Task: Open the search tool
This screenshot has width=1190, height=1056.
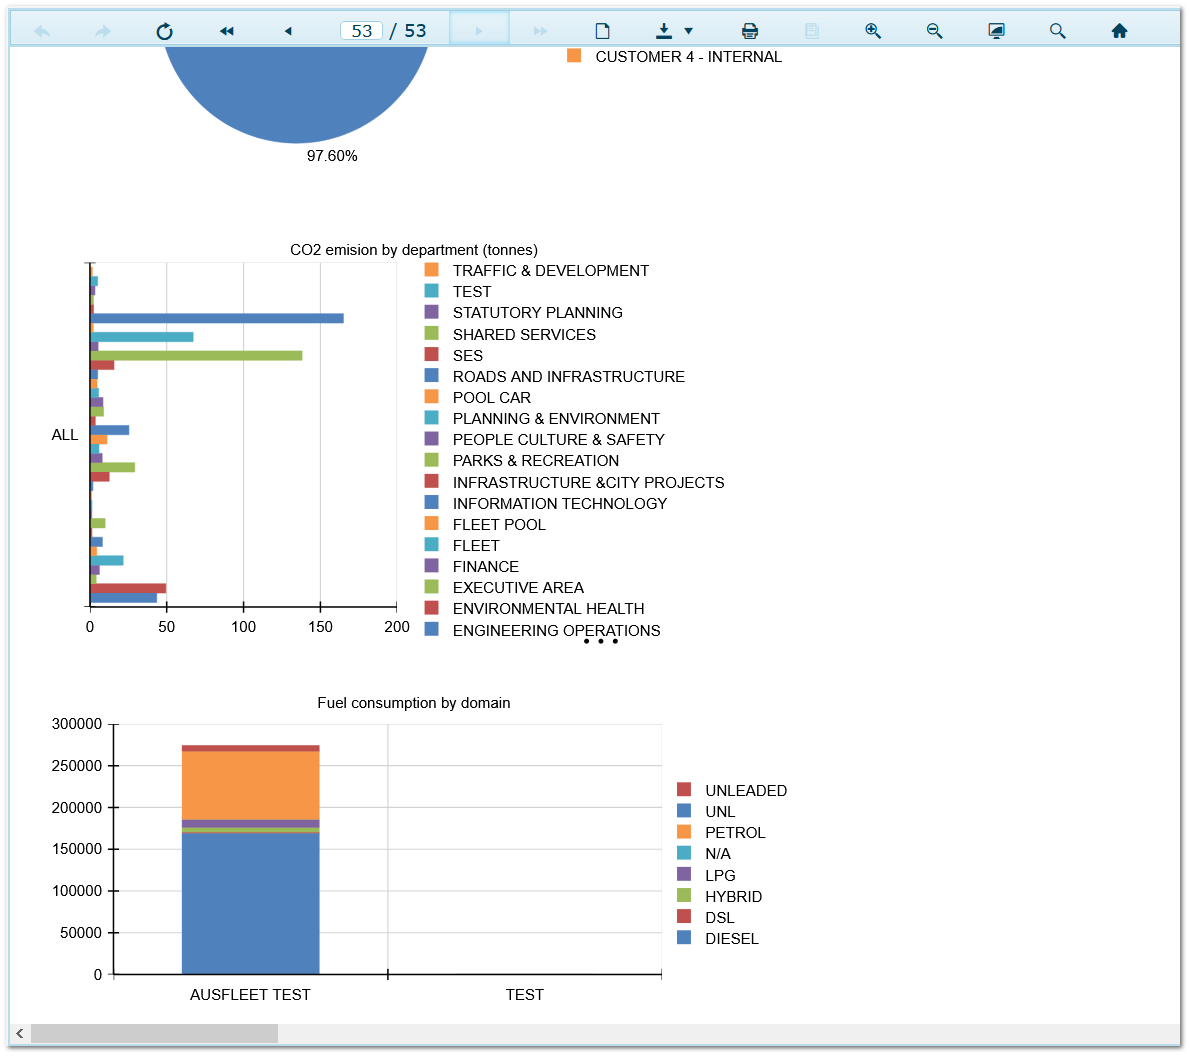Action: pyautogui.click(x=1057, y=31)
